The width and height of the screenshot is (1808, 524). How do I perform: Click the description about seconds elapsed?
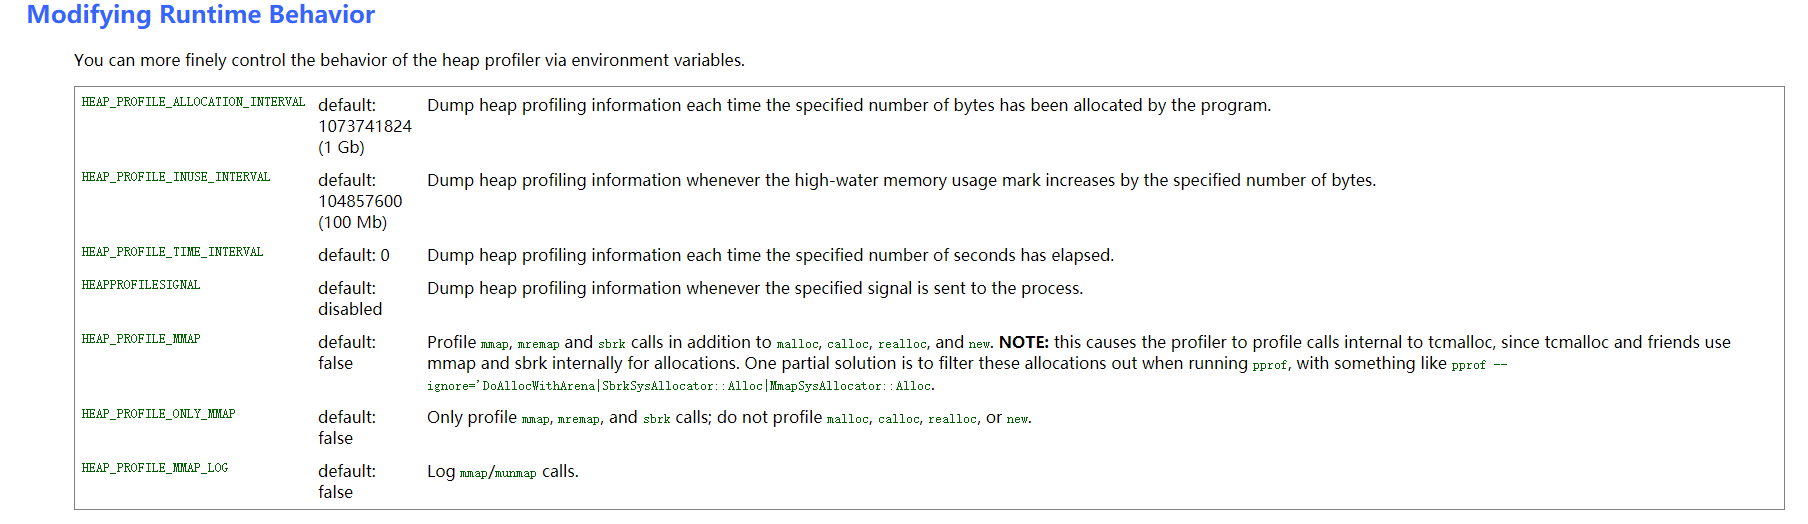click(770, 255)
